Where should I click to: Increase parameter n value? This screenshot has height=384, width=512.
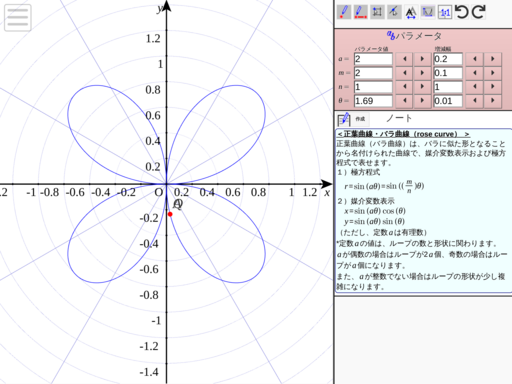[x=422, y=87]
